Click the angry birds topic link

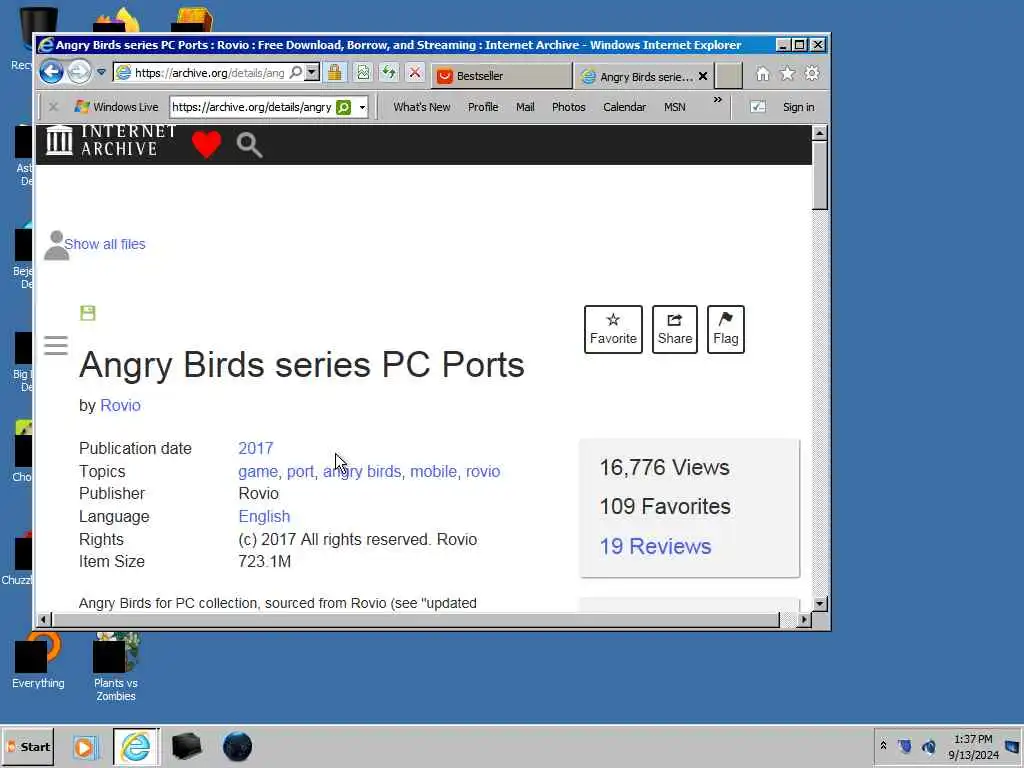(x=362, y=472)
